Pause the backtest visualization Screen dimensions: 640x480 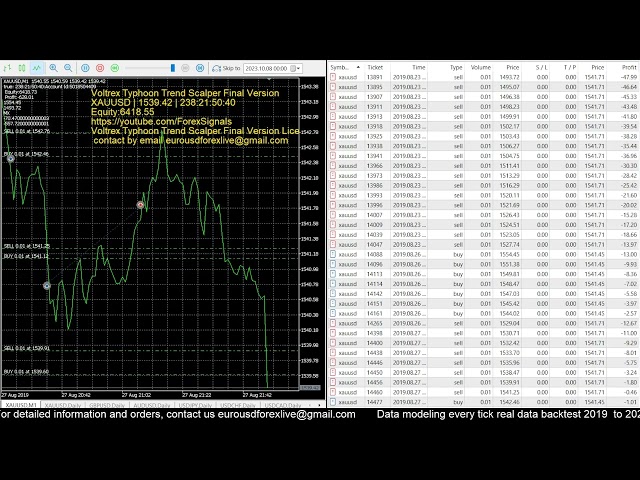[85, 68]
